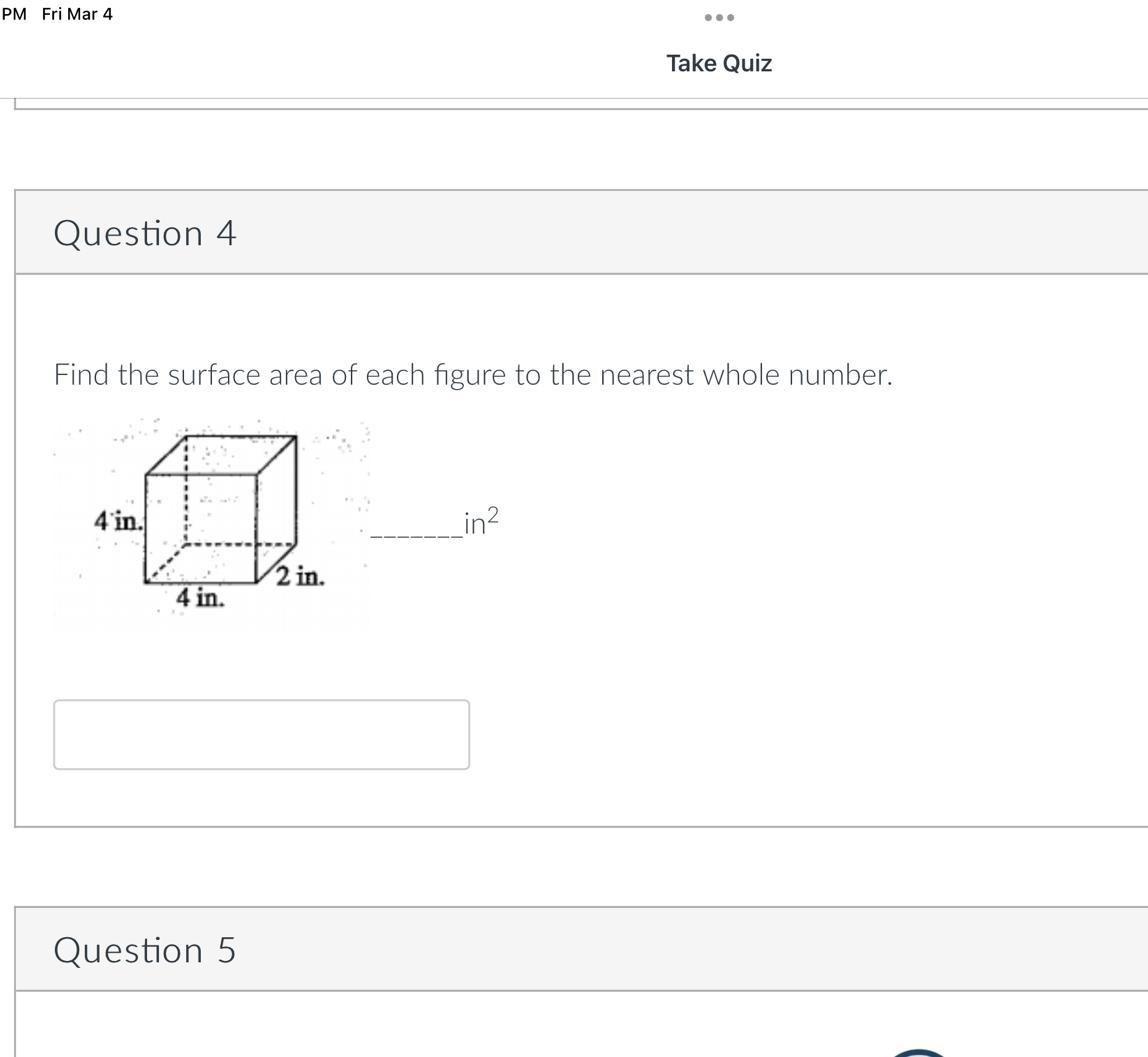Focus the Question 4 answer text box
1148x1057 pixels.
(x=261, y=735)
